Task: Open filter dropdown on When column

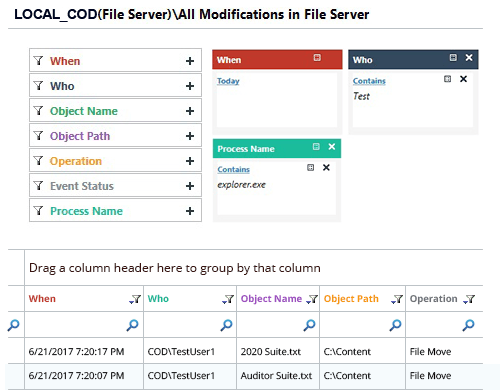Action: coord(135,299)
